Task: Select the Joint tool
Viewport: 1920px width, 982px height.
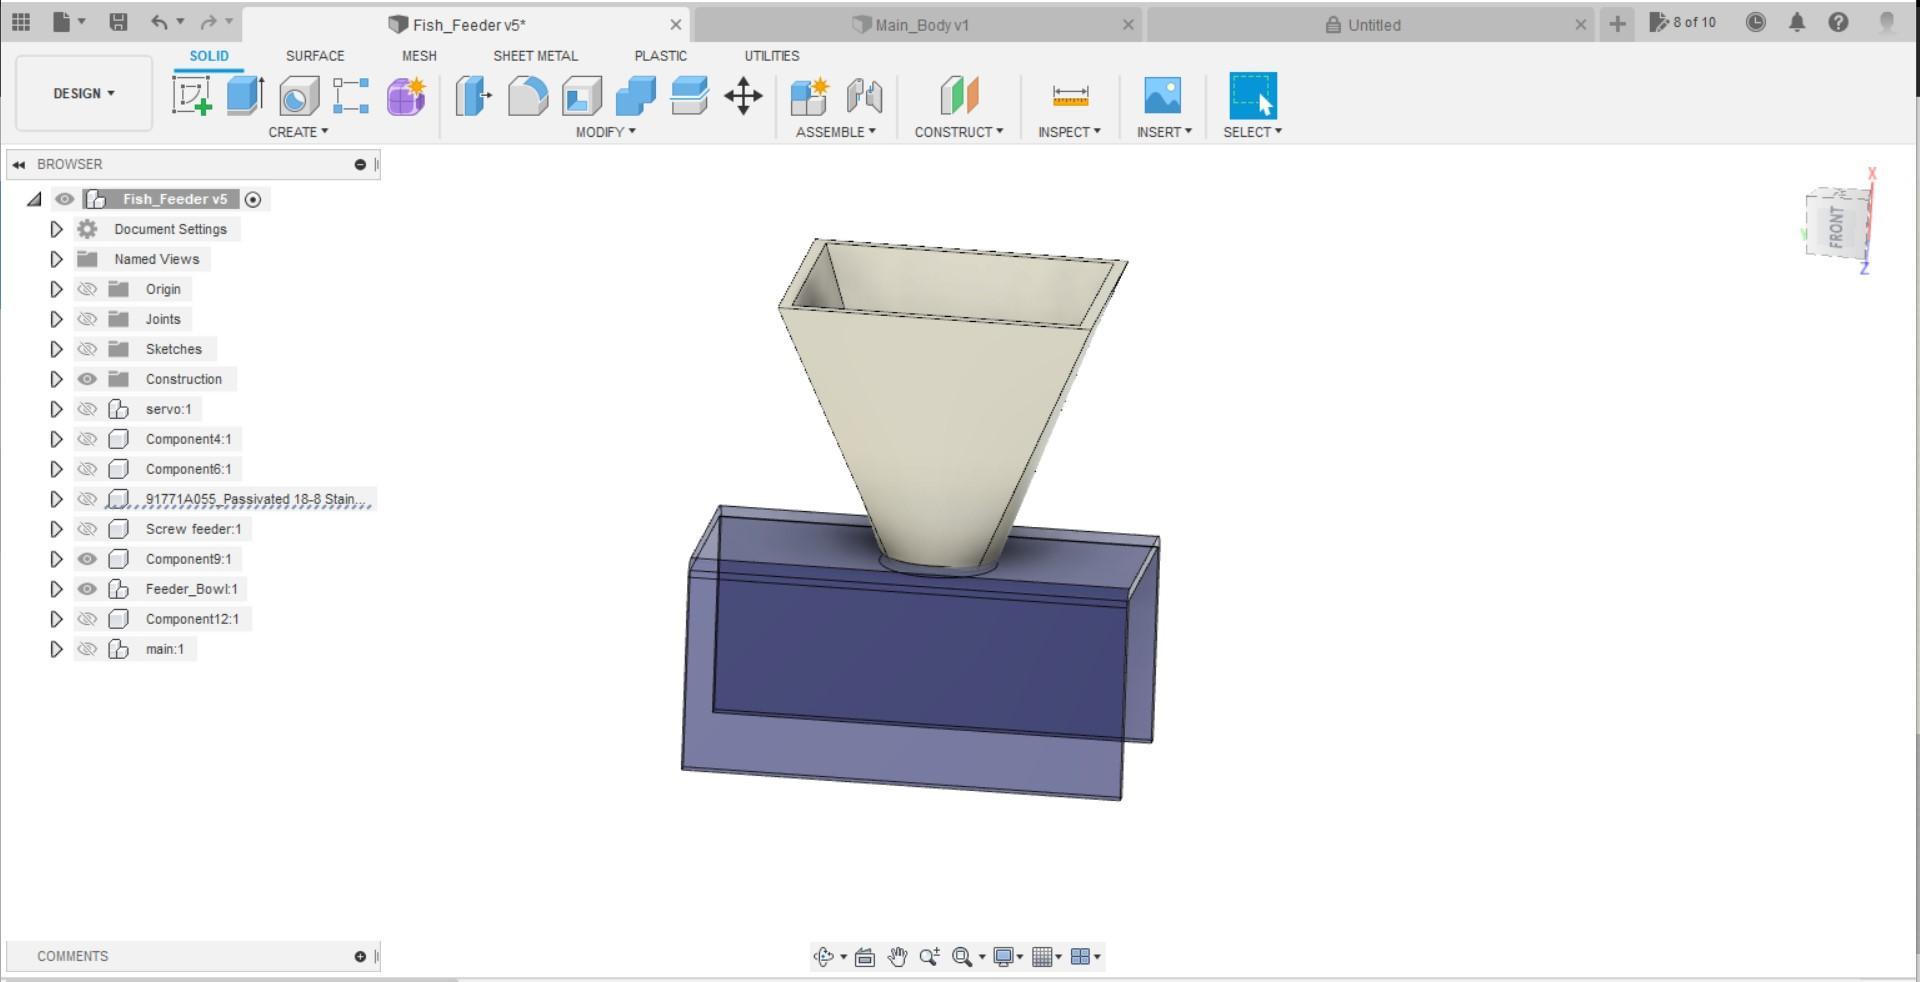Action: (864, 96)
